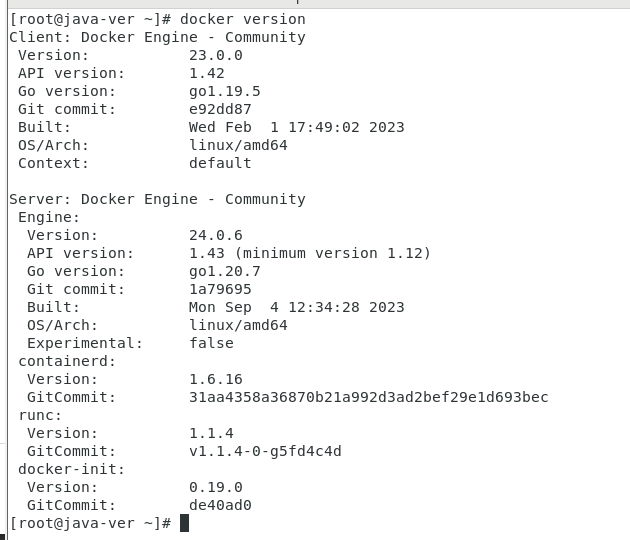630x540 pixels.
Task: Click the Go version go1.19.5
Action: point(225,91)
